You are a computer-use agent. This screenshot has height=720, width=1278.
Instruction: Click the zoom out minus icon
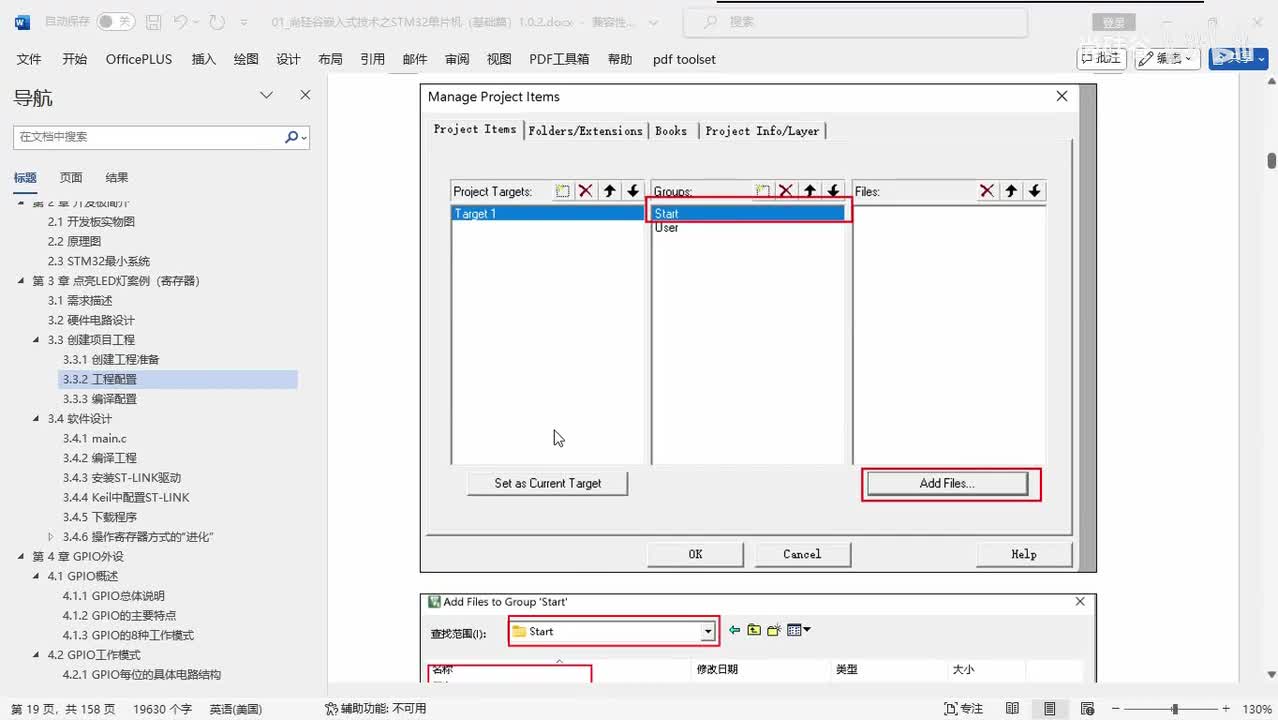click(x=1116, y=709)
